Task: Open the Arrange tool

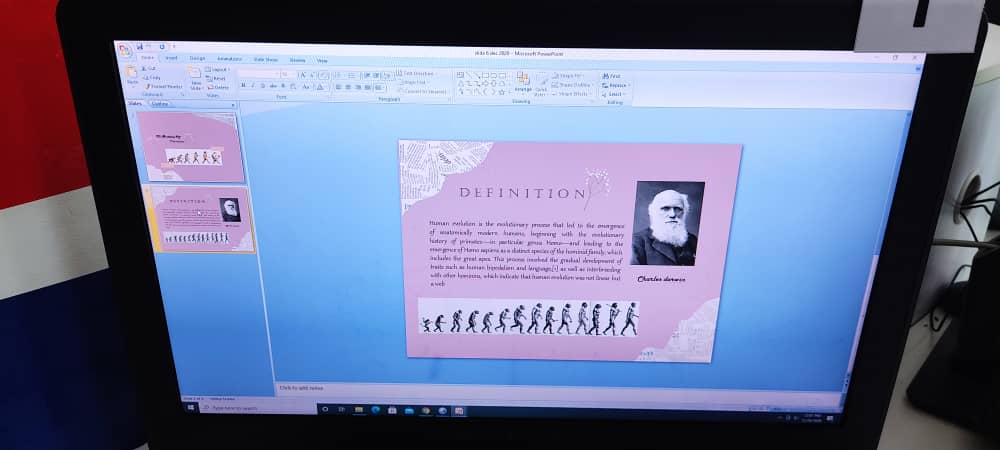Action: coord(522,82)
